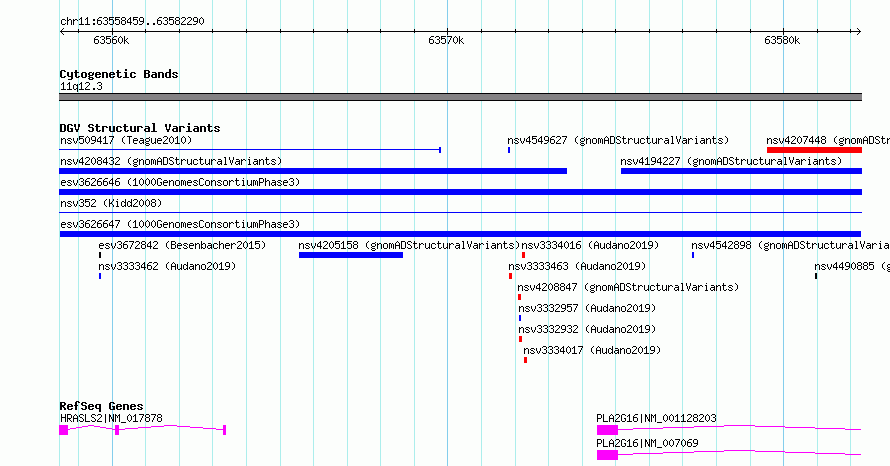
Task: Click the Cytogenetic Bands track title
Action: (x=119, y=74)
